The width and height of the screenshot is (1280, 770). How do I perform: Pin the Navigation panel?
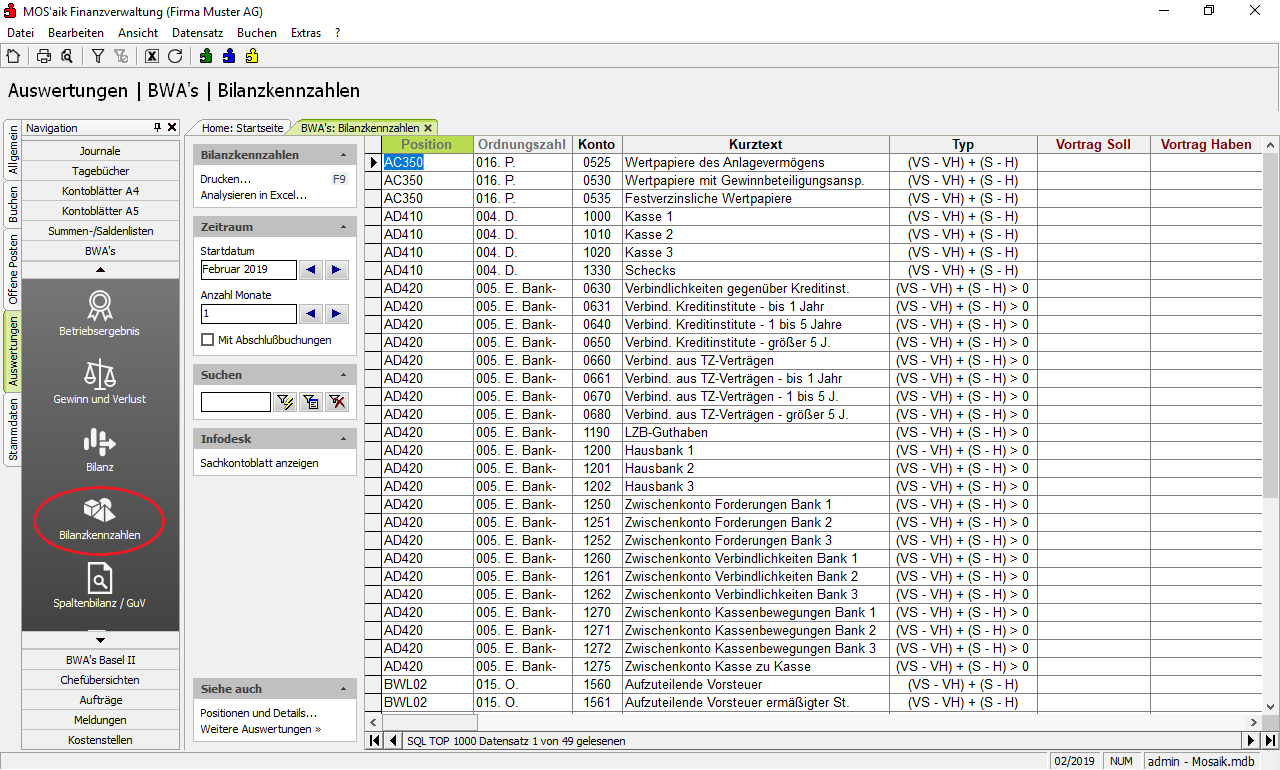157,128
